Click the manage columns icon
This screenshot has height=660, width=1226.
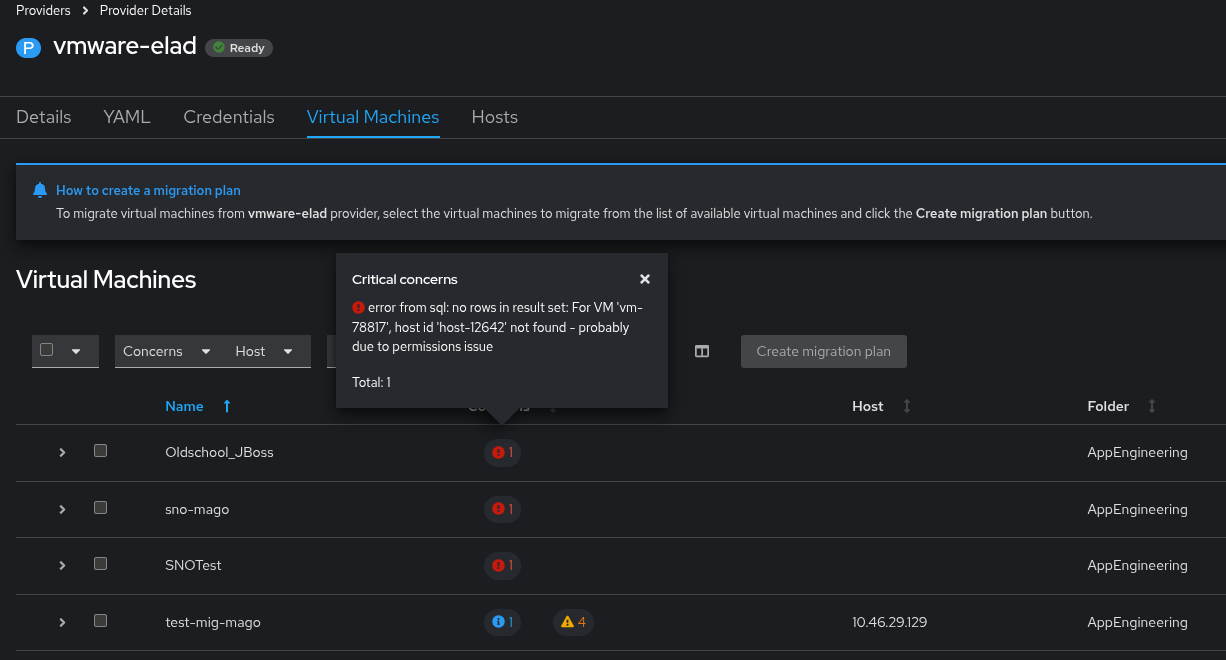702,351
